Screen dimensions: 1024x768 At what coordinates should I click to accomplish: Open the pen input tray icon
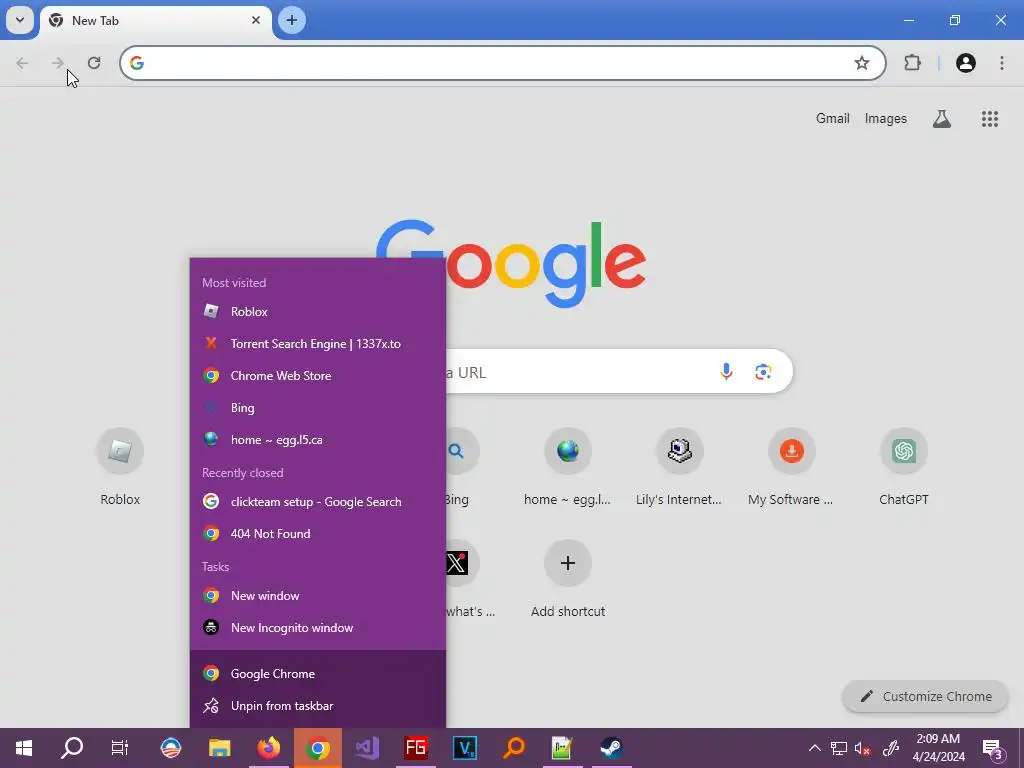click(x=891, y=748)
